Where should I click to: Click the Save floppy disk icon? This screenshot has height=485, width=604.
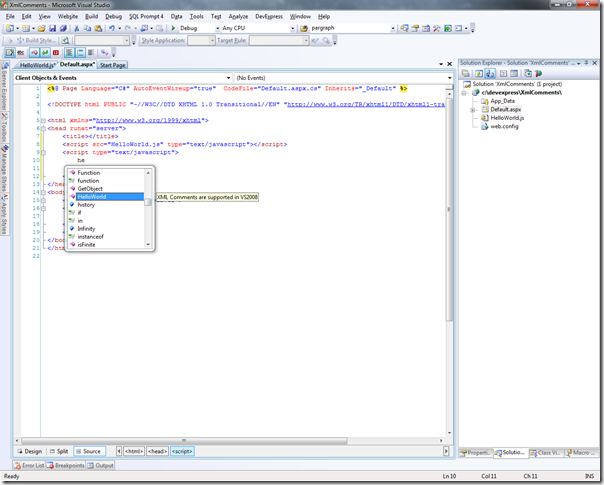point(52,28)
